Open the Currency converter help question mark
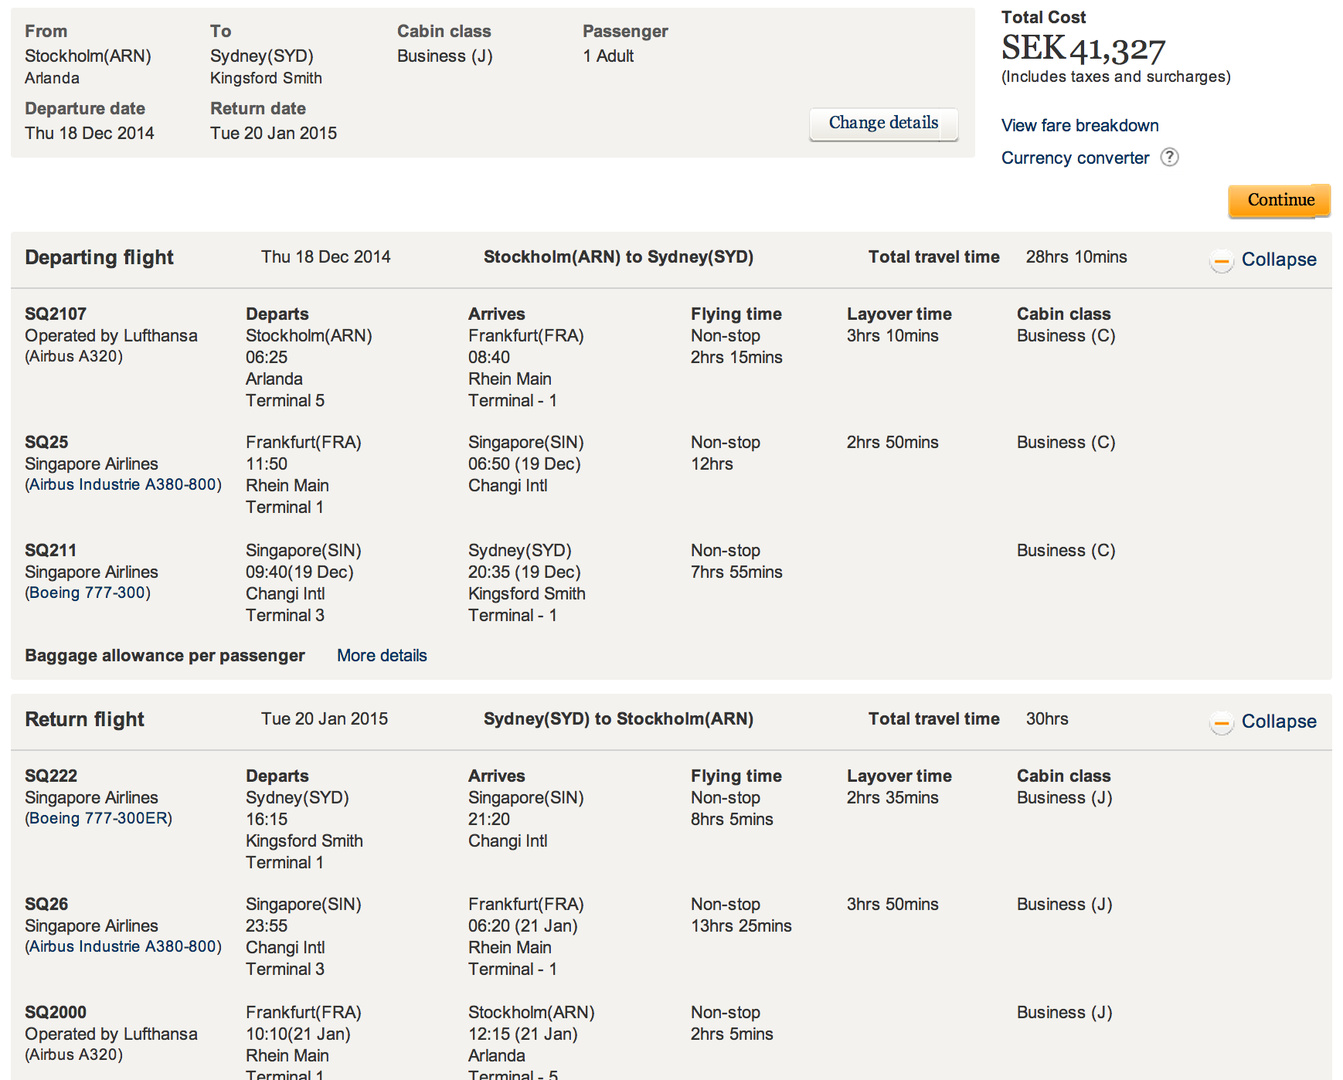Image resolution: width=1343 pixels, height=1080 pixels. pos(1169,157)
